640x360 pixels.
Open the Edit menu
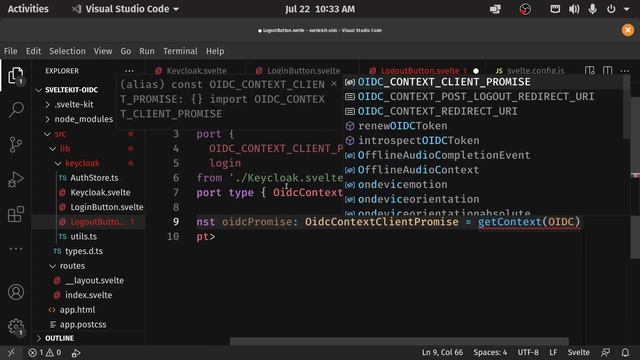[33, 51]
